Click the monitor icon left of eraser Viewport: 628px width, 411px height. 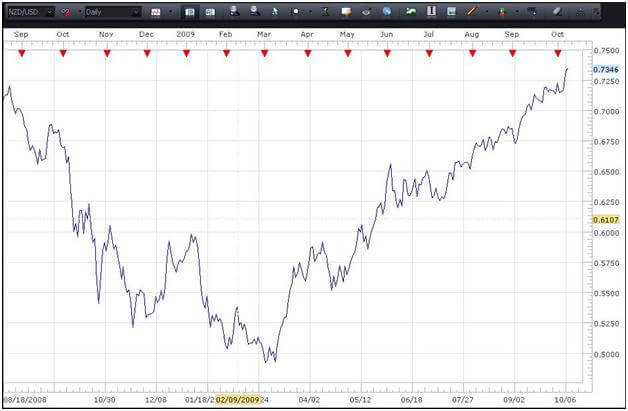point(531,12)
